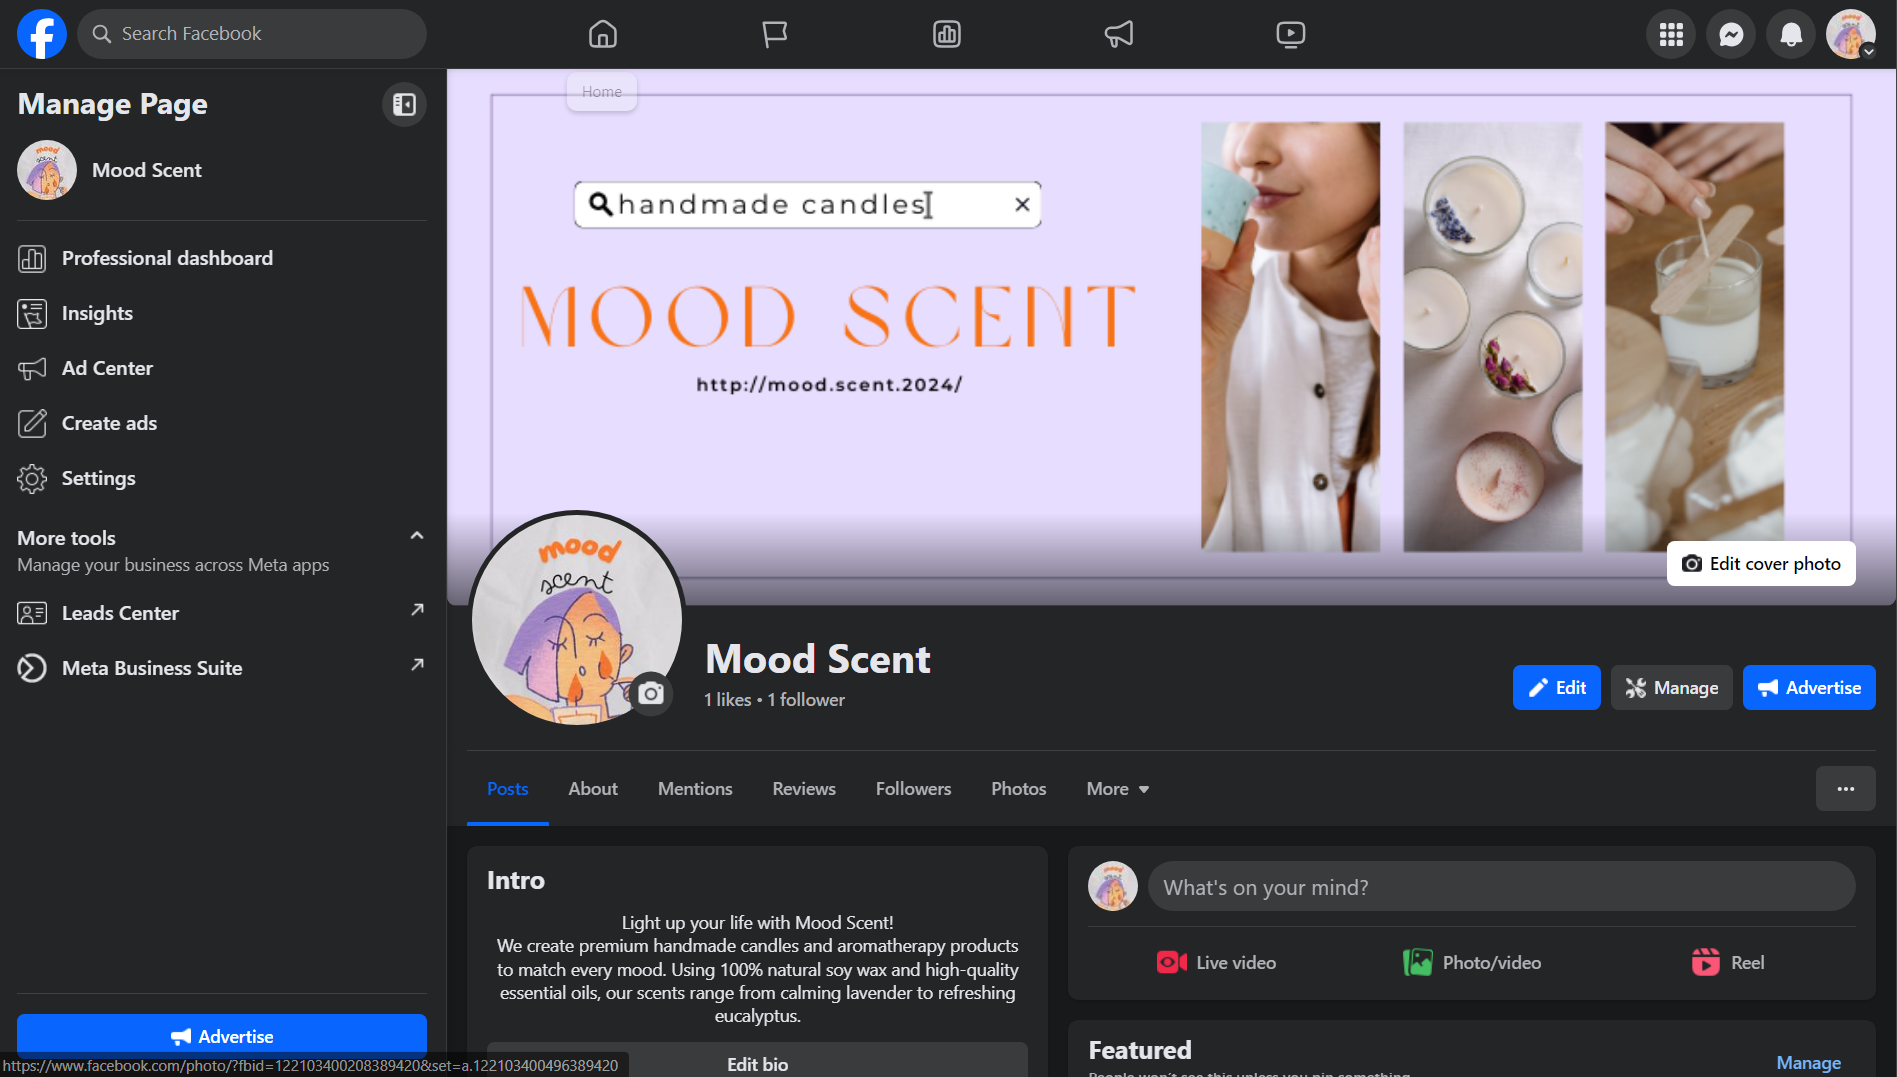Open Professional dashboard in sidebar
Viewport: 1897px width, 1077px height.
222,258
